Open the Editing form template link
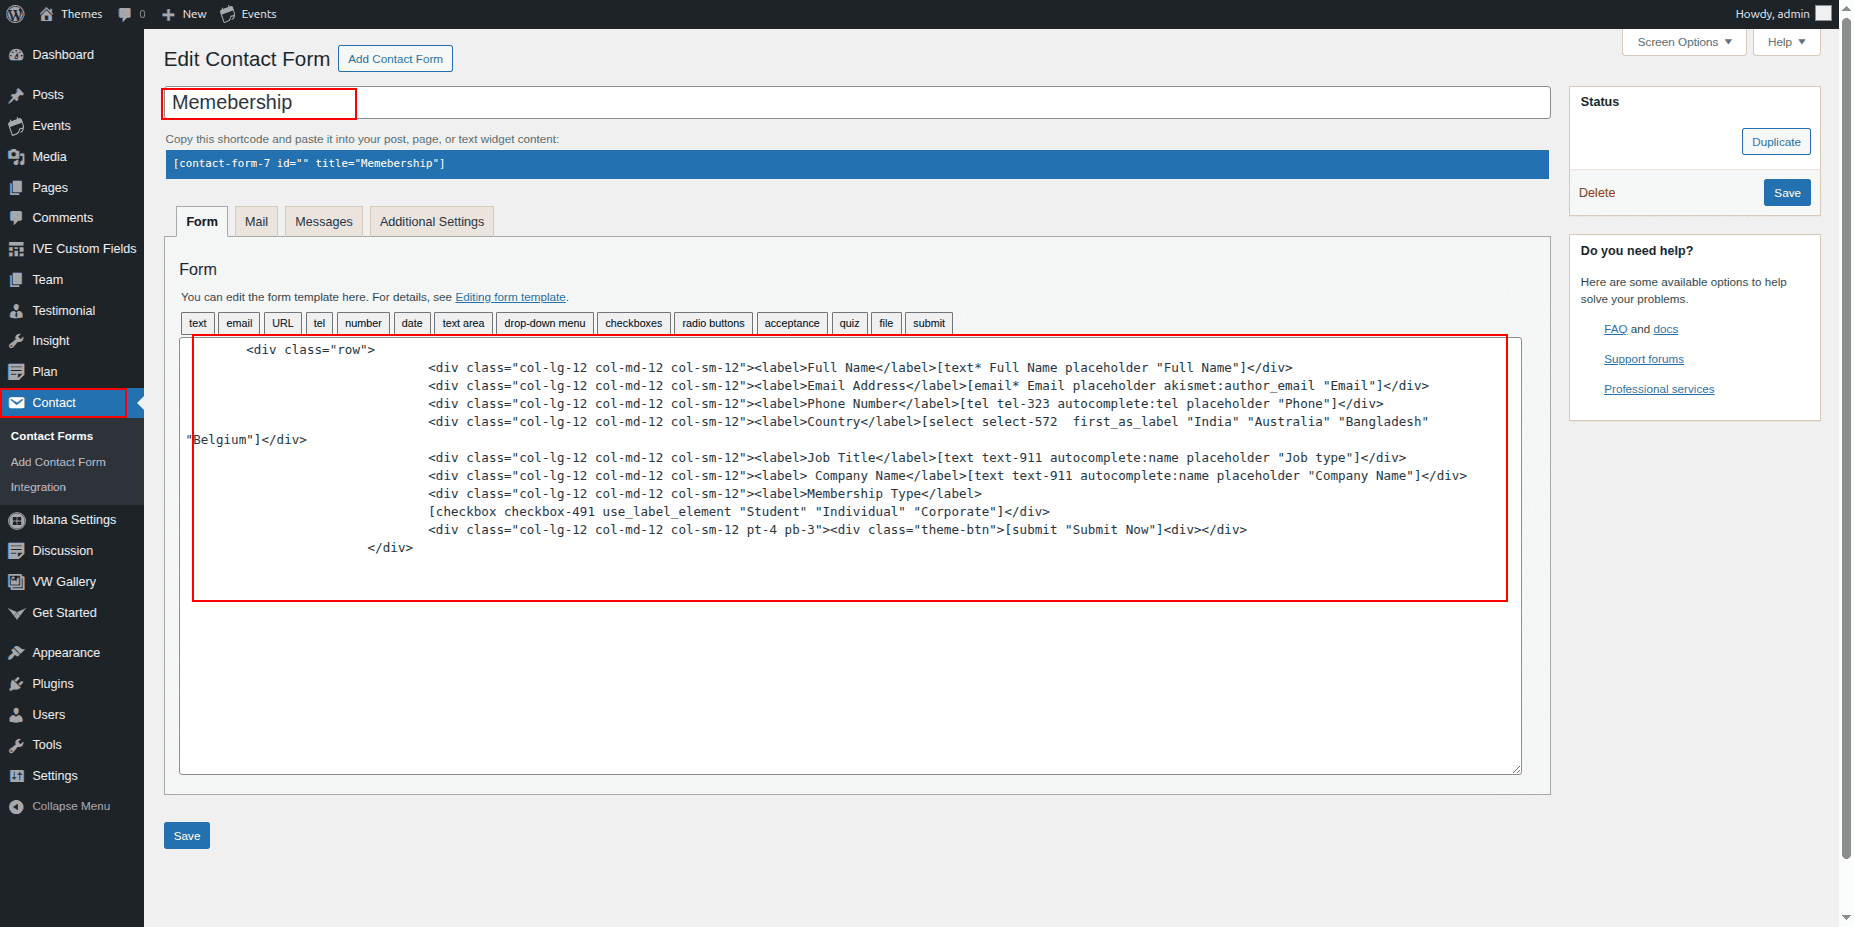The image size is (1854, 927). coord(510,297)
